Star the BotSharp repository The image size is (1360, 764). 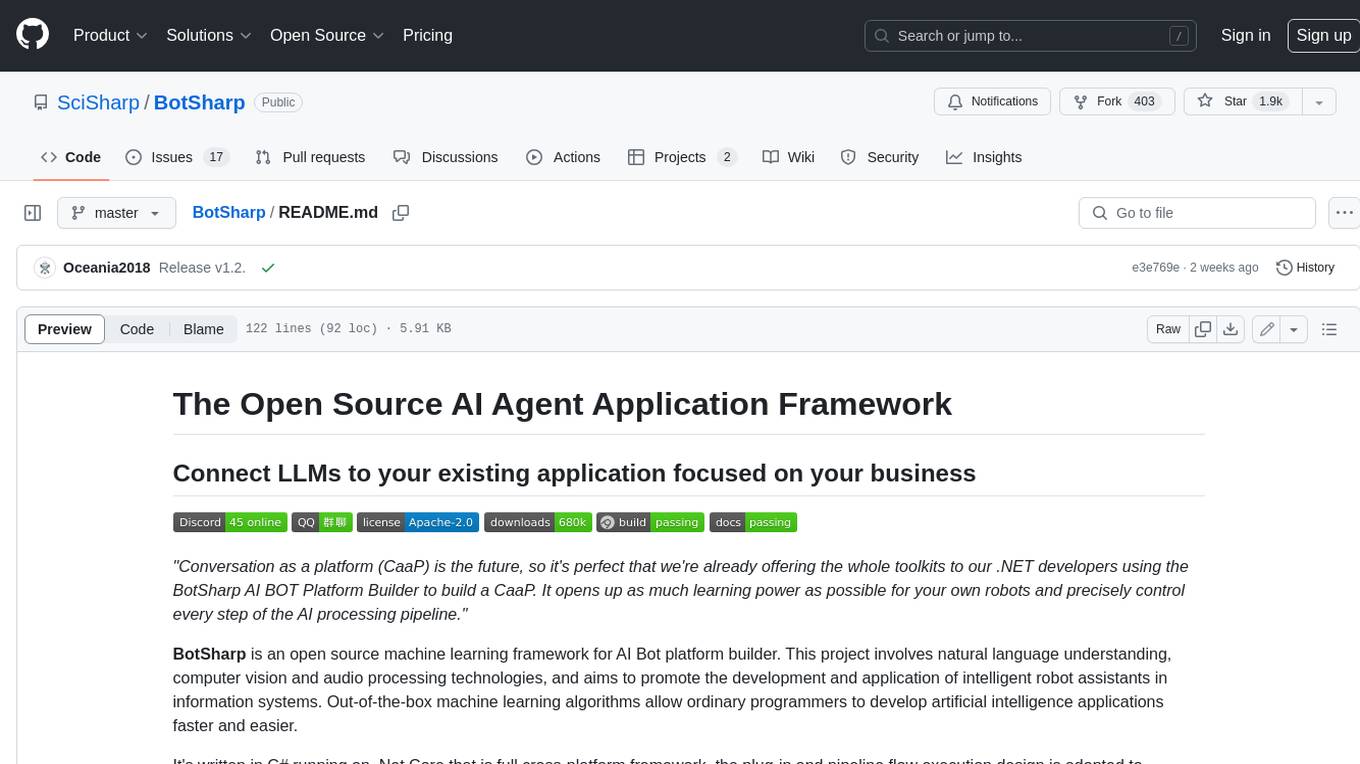pos(1241,102)
